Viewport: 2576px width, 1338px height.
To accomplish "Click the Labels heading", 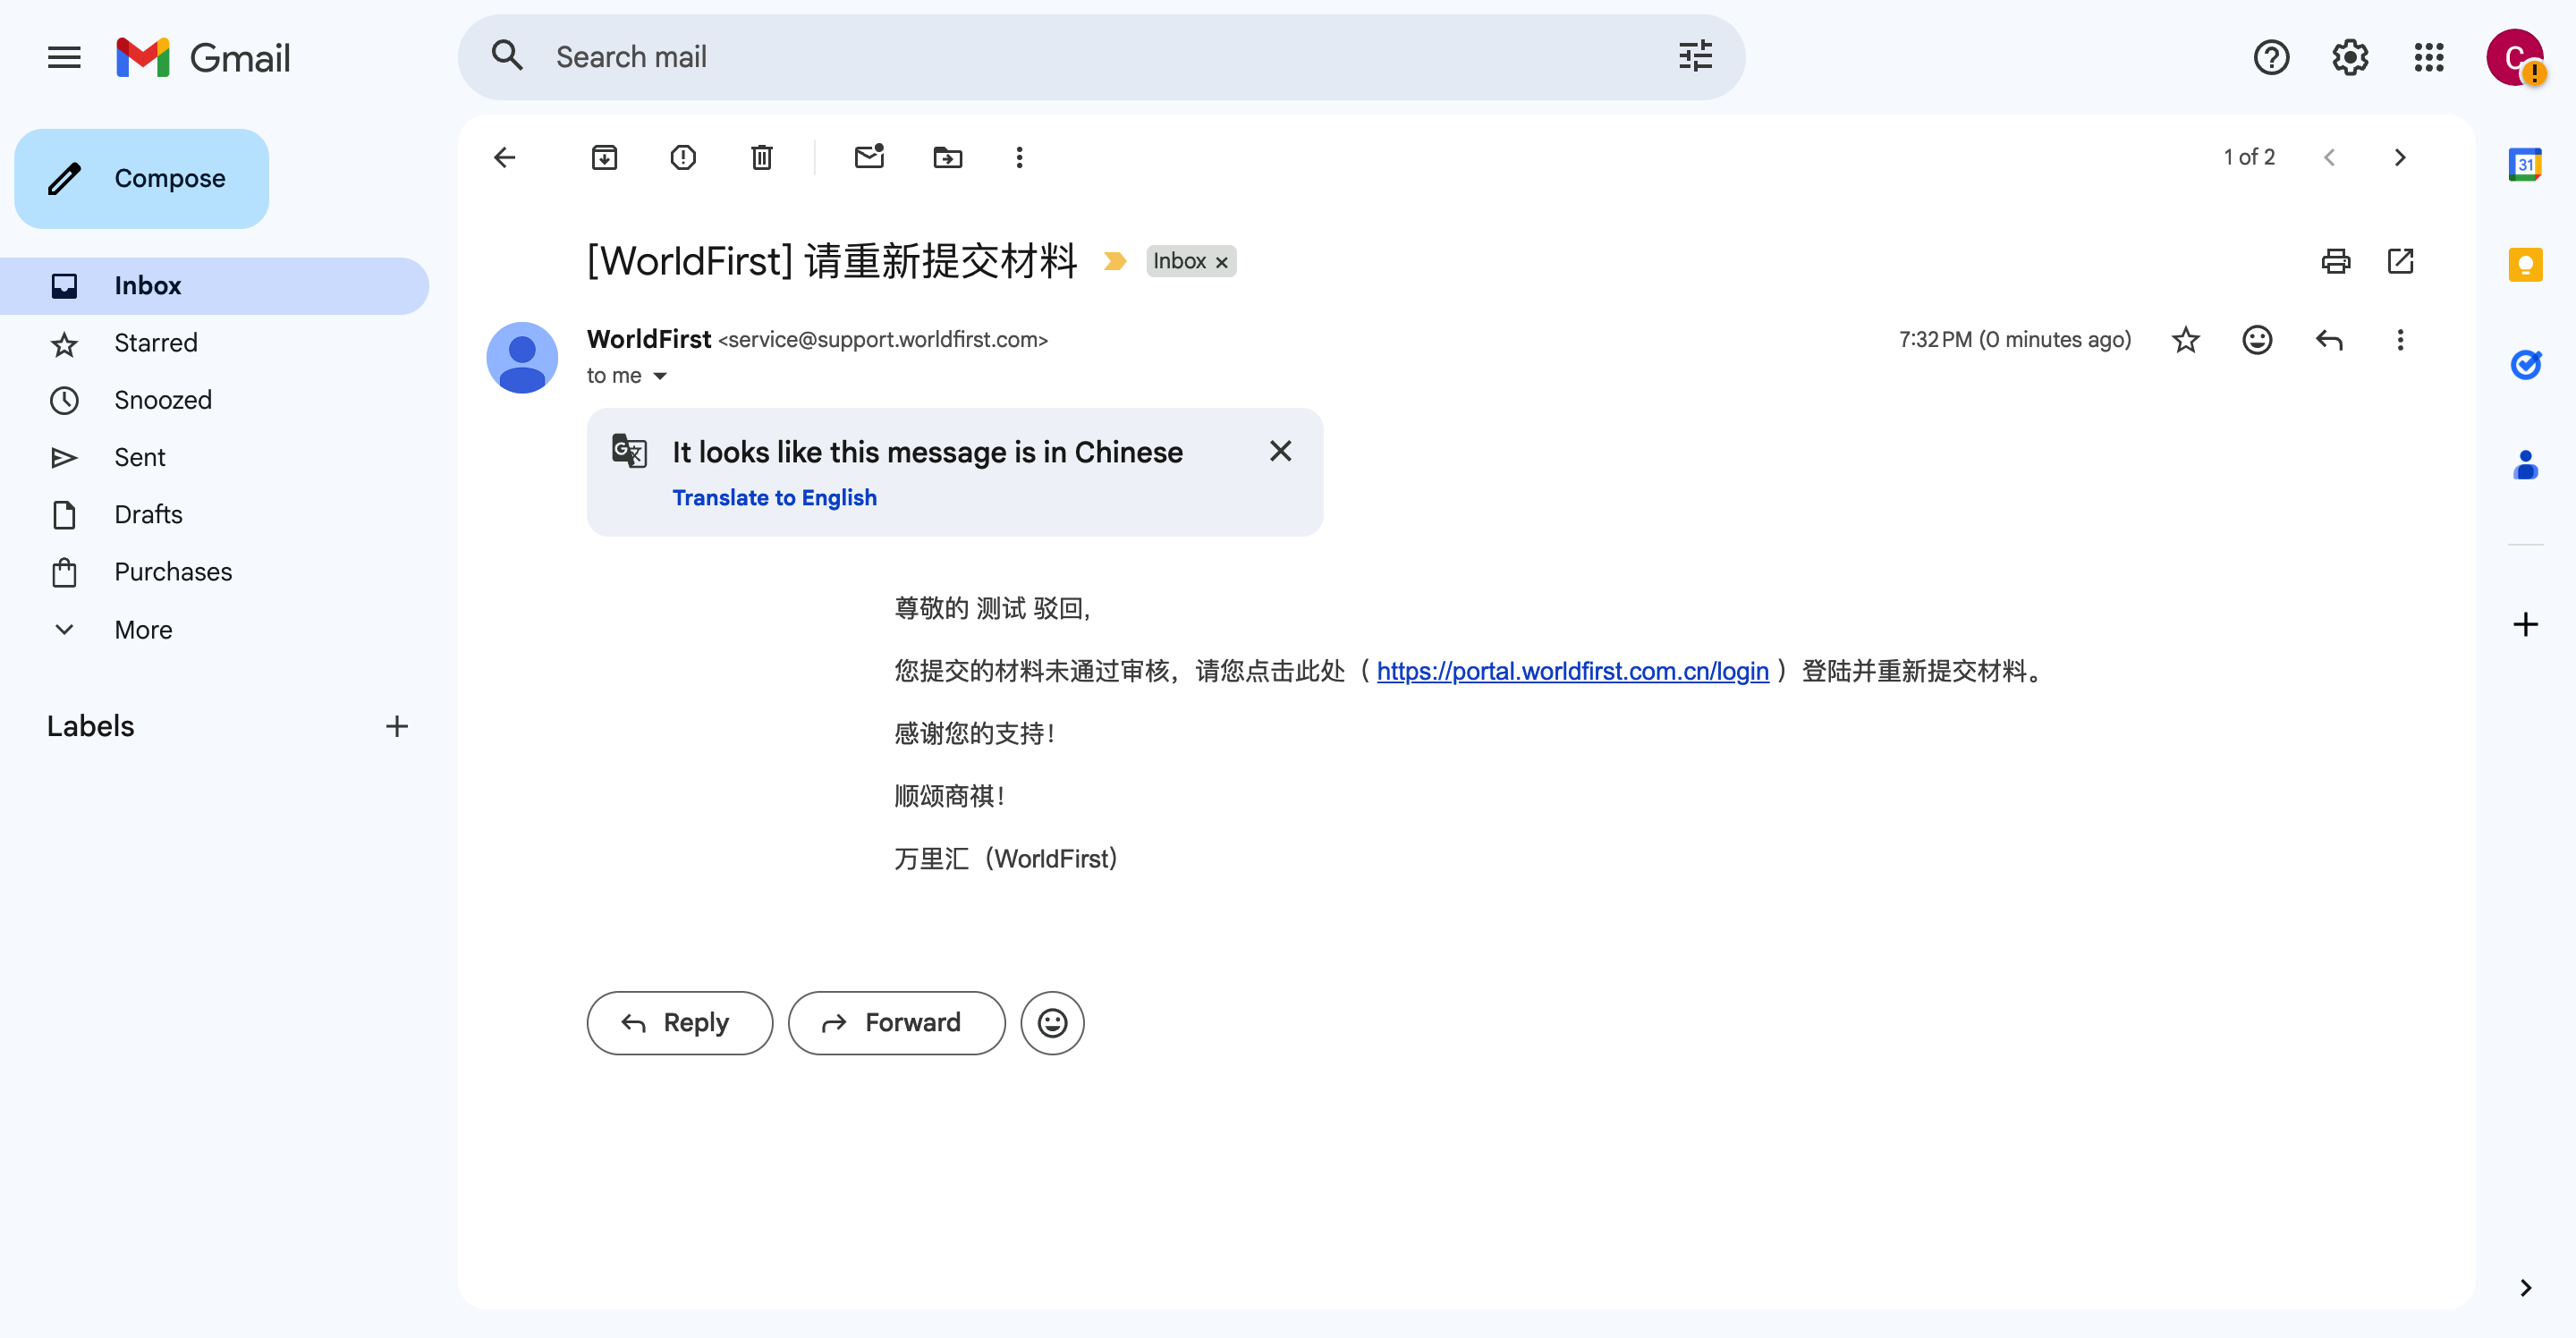I will tap(91, 726).
